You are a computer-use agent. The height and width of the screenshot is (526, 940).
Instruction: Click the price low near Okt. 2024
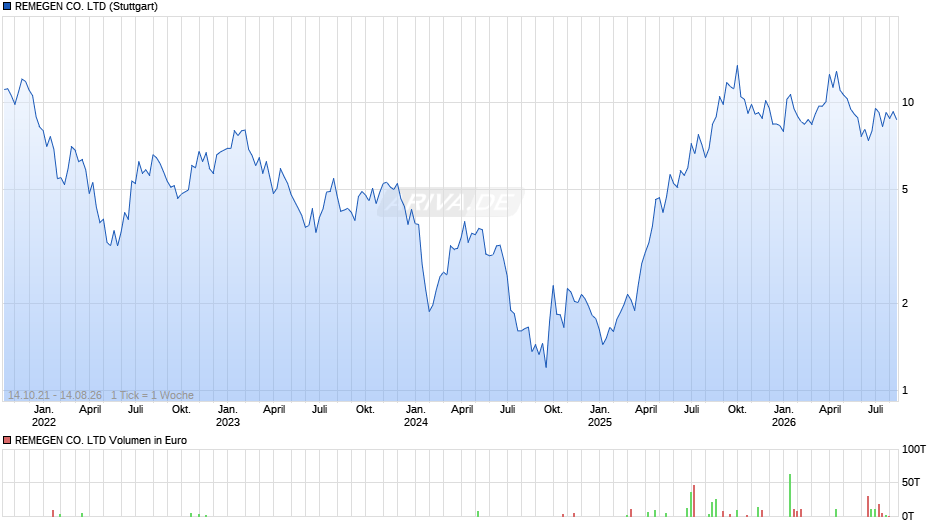pos(546,367)
